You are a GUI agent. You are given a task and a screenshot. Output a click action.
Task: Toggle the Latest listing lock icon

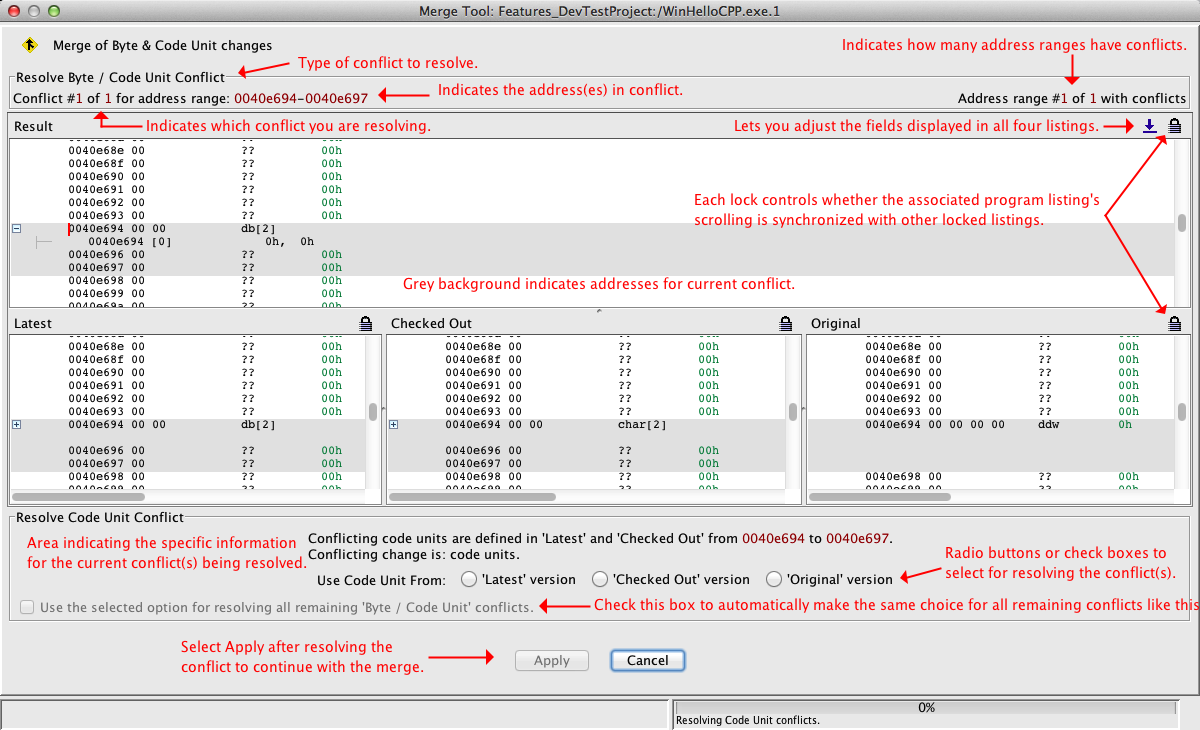pyautogui.click(x=366, y=323)
